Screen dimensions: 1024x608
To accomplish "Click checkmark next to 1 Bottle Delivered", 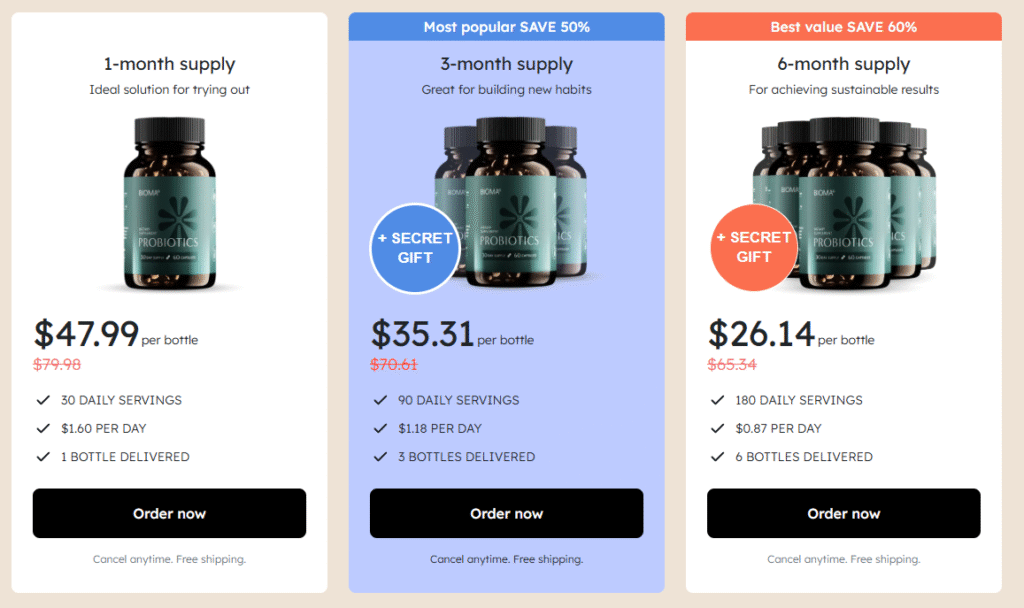I will 43,456.
